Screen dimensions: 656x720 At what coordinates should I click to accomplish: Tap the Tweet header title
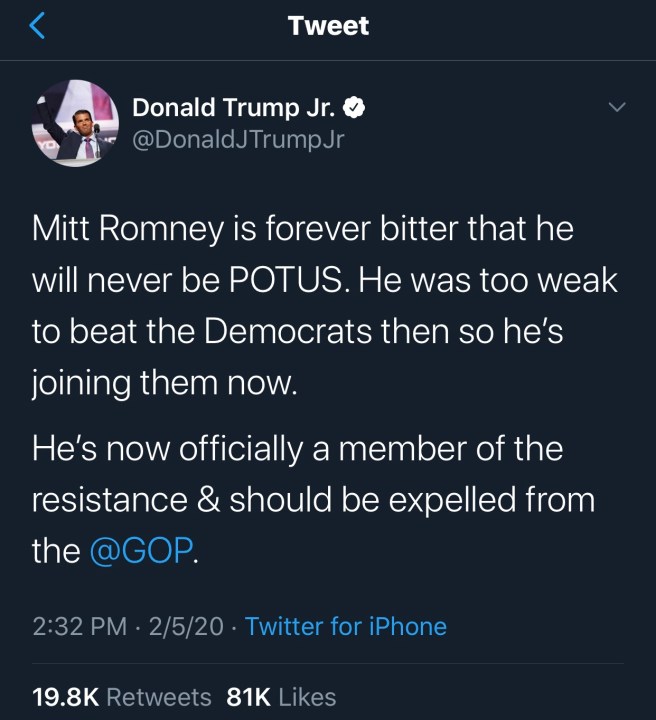[328, 27]
